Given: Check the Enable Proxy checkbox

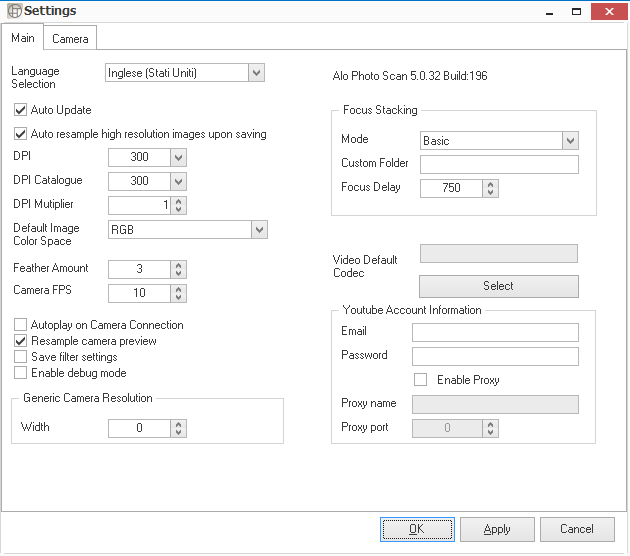Looking at the screenshot, I should point(420,379).
